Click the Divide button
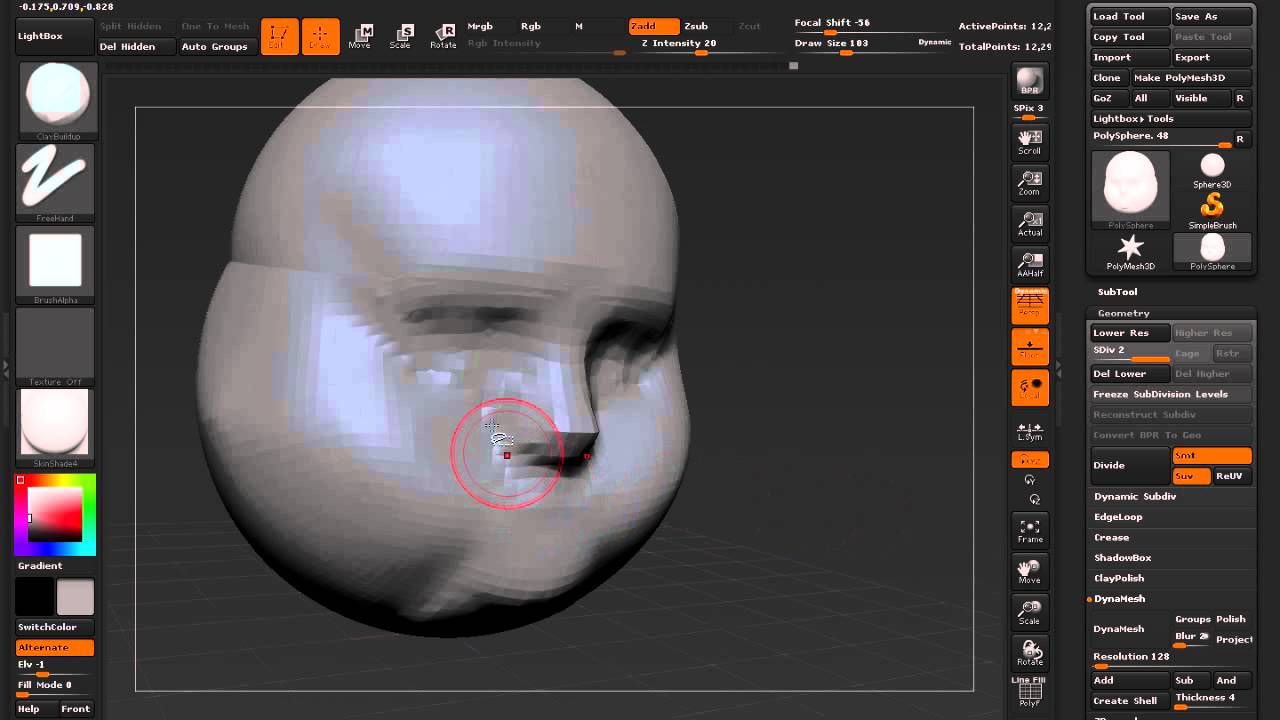The height and width of the screenshot is (720, 1280). pyautogui.click(x=1130, y=465)
